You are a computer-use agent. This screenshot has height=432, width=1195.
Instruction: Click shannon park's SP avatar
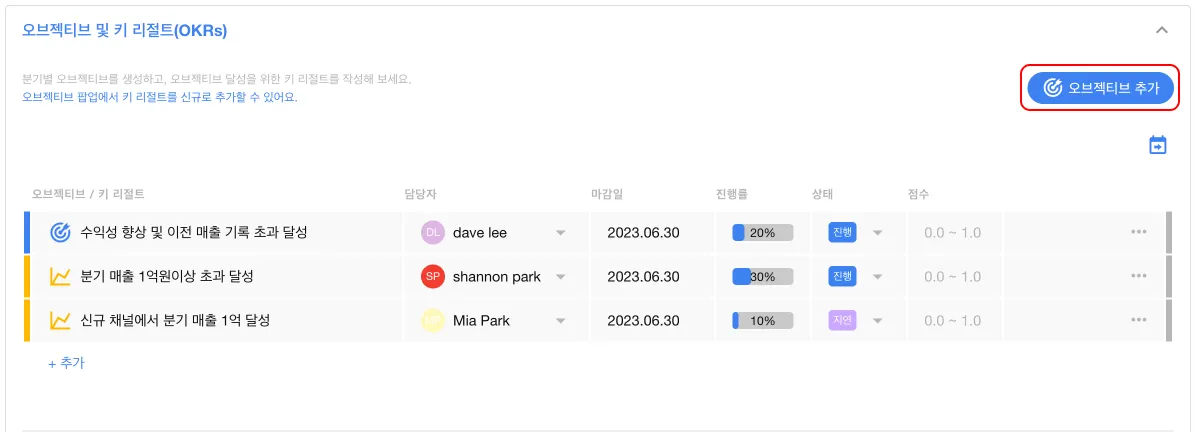432,277
